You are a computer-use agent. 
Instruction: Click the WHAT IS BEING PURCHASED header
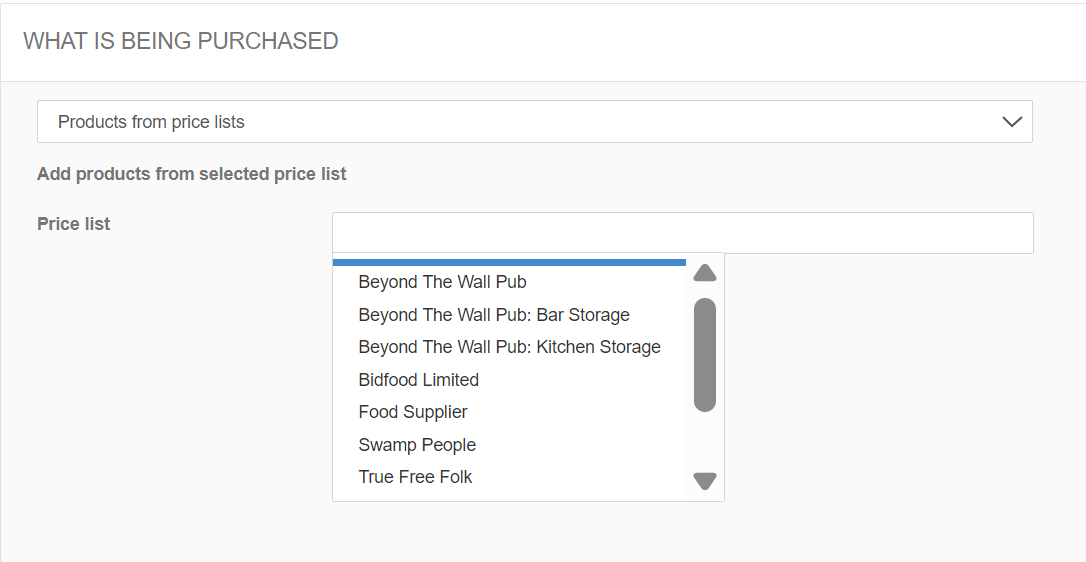tap(181, 41)
